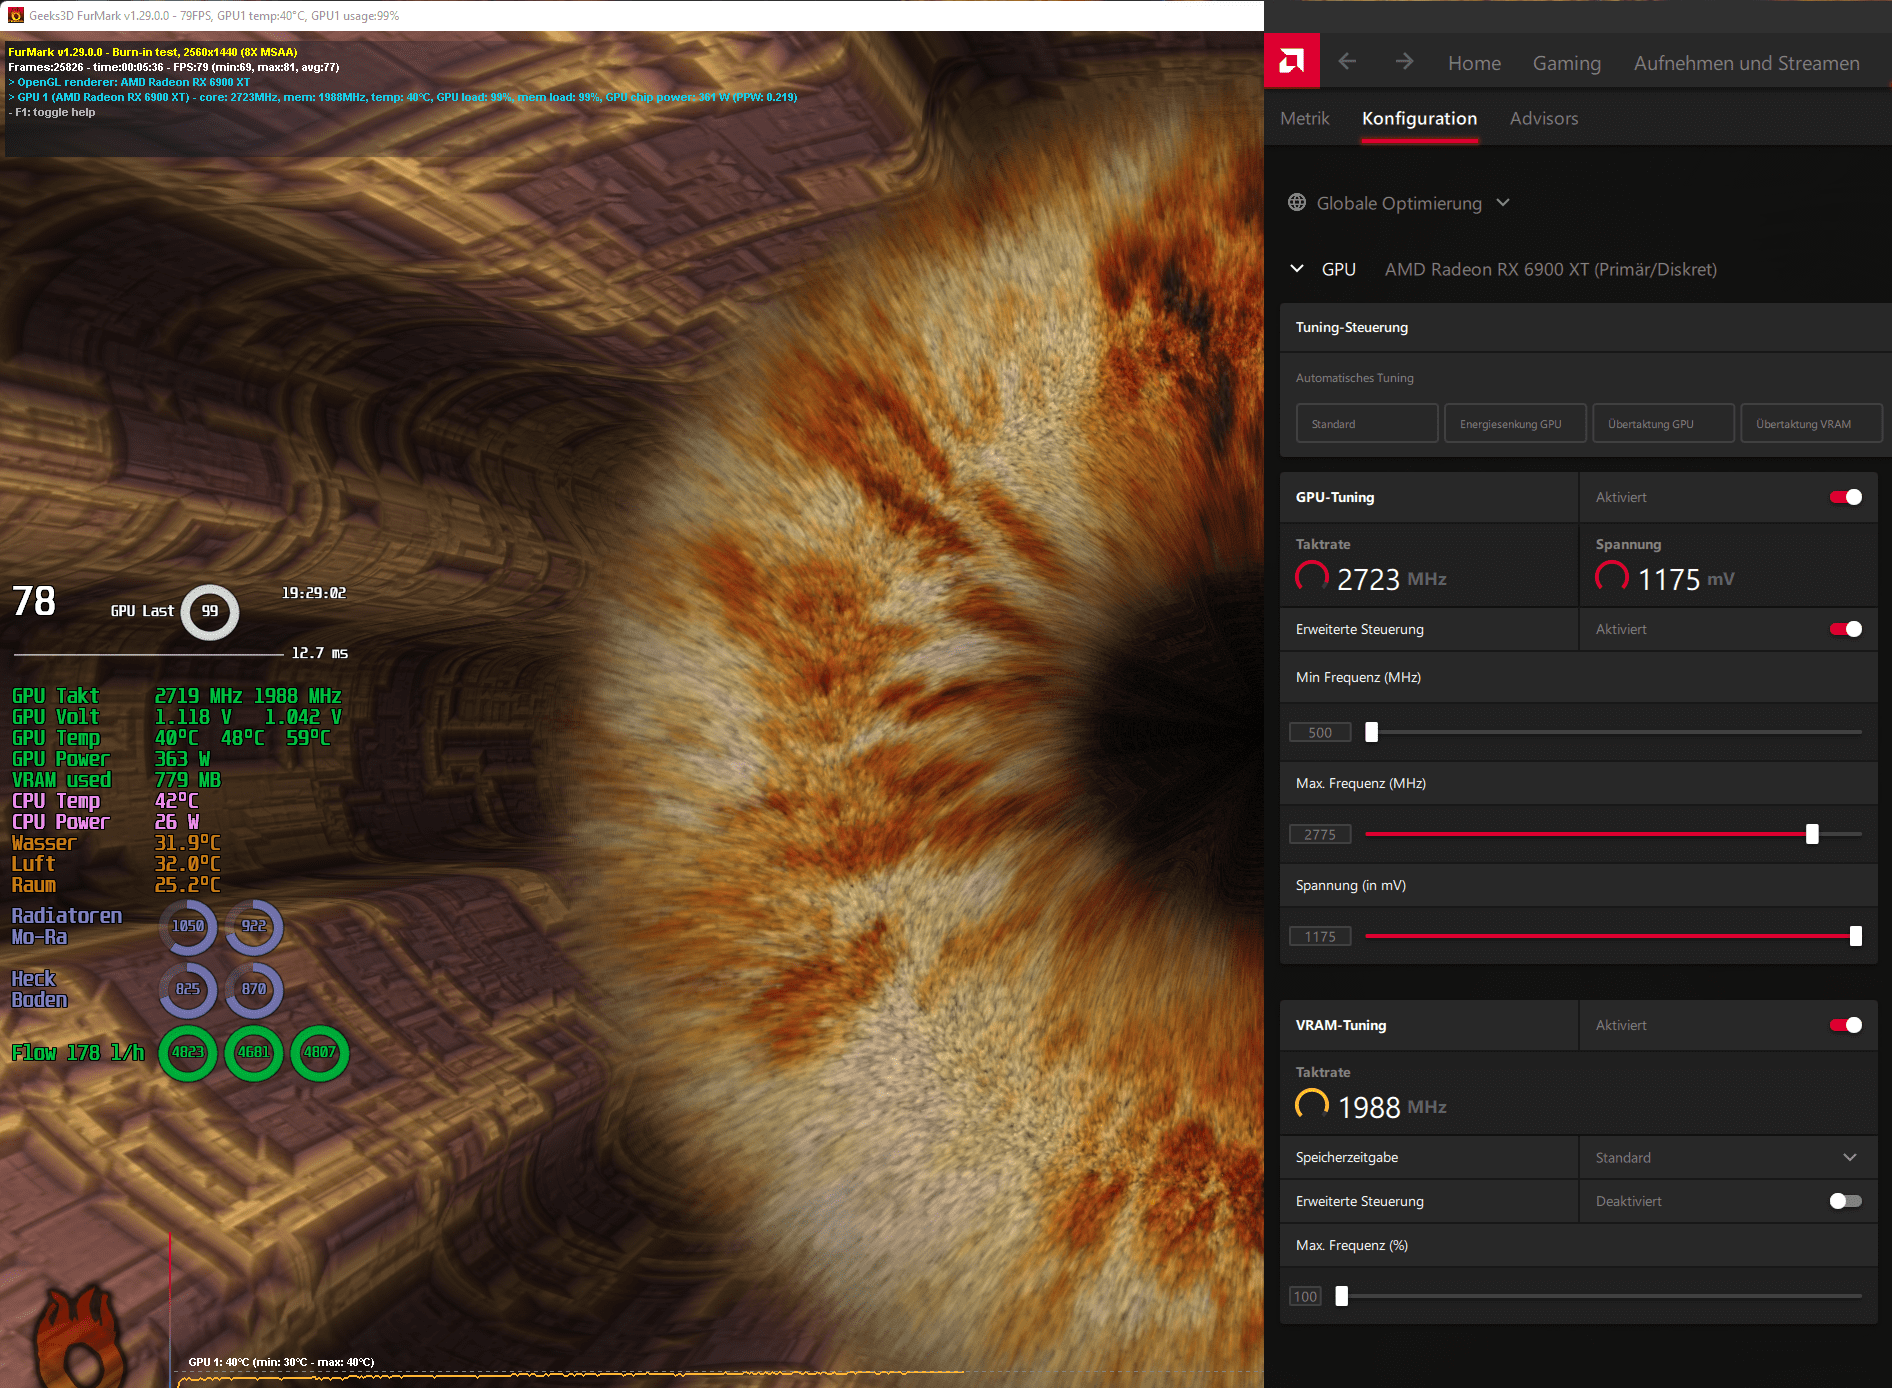
Task: Click the green pump gauge 4823
Action: point(188,1053)
